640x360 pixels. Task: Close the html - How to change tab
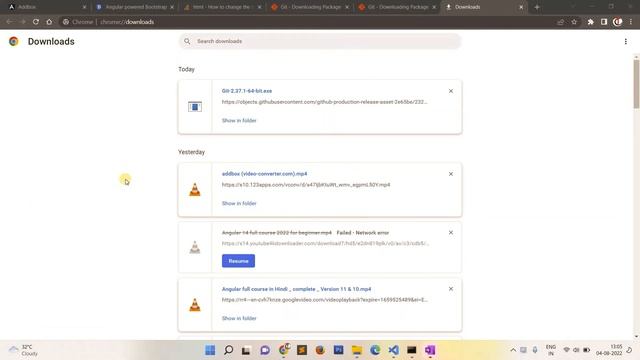[x=259, y=7]
